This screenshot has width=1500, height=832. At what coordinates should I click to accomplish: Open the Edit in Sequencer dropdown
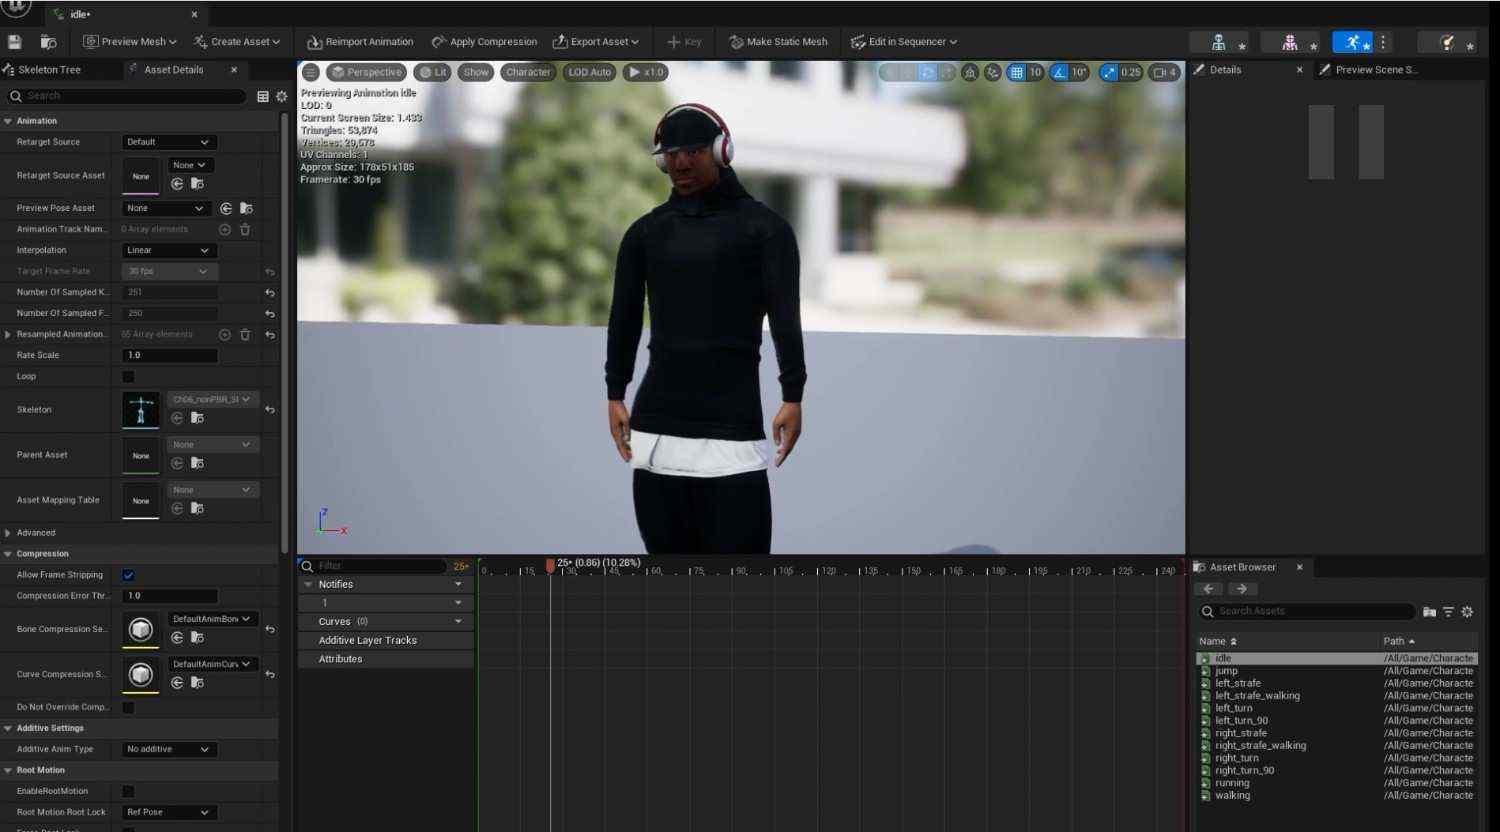pos(904,42)
